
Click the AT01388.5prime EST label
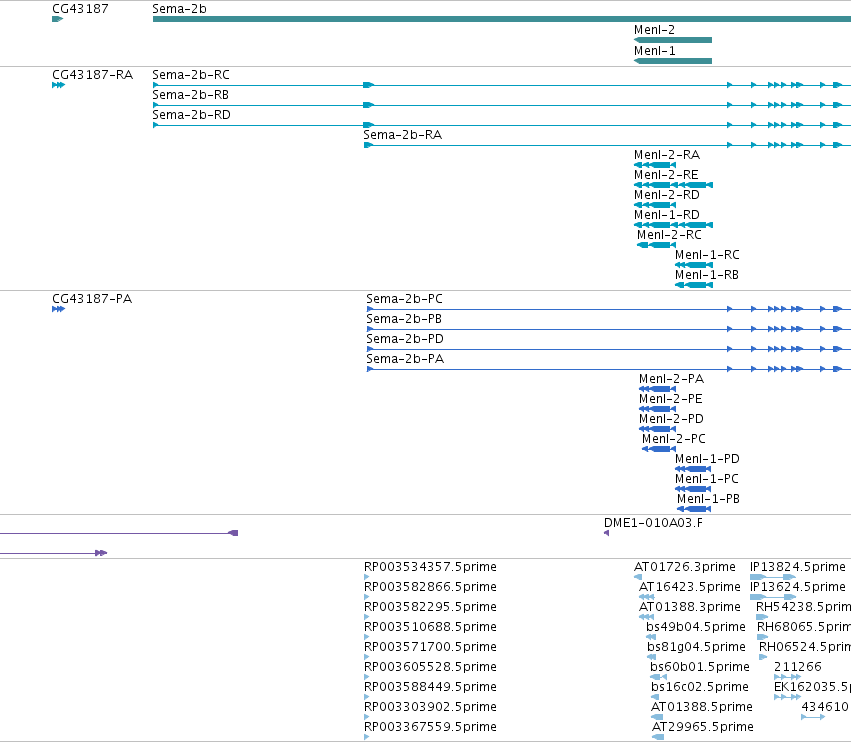702,707
